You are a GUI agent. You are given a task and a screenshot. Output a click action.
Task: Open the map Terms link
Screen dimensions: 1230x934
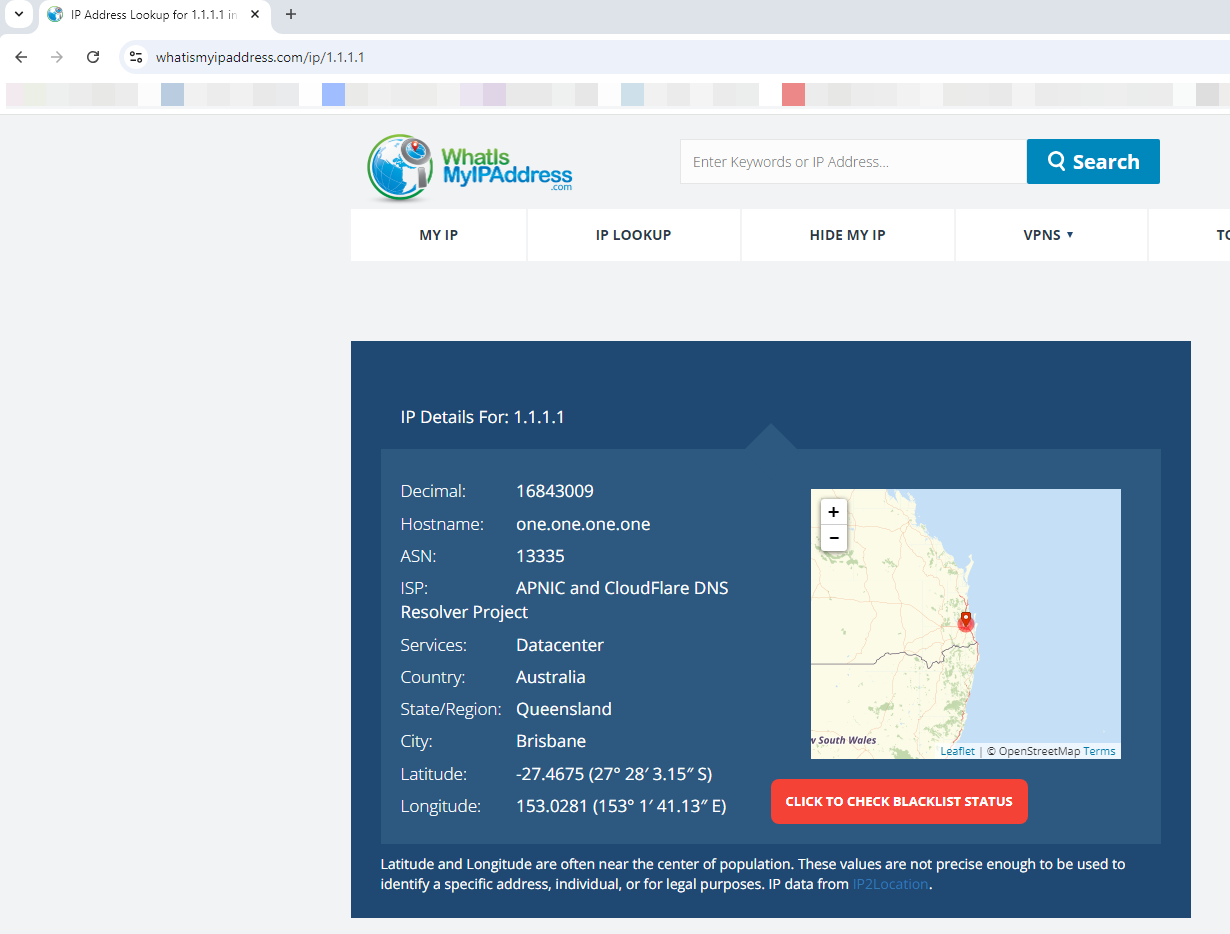(x=1099, y=751)
